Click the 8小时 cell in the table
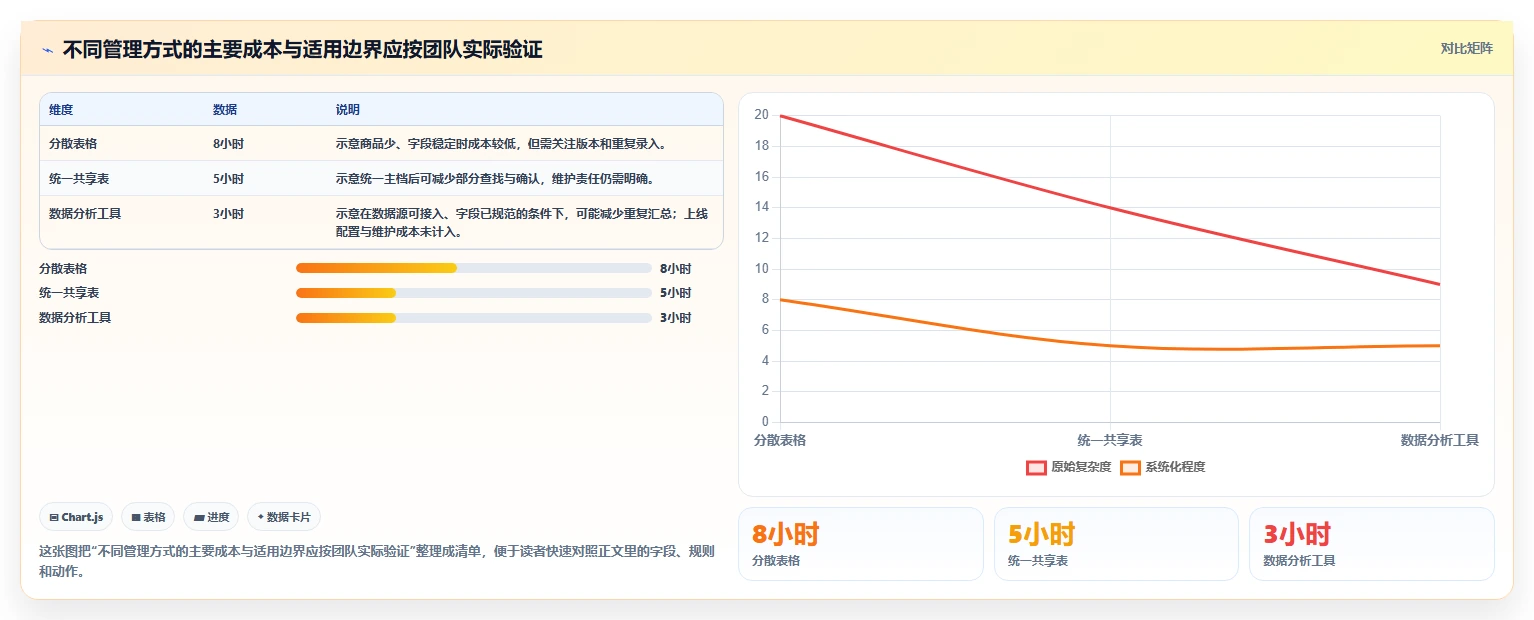This screenshot has width=1534, height=620. coord(228,144)
